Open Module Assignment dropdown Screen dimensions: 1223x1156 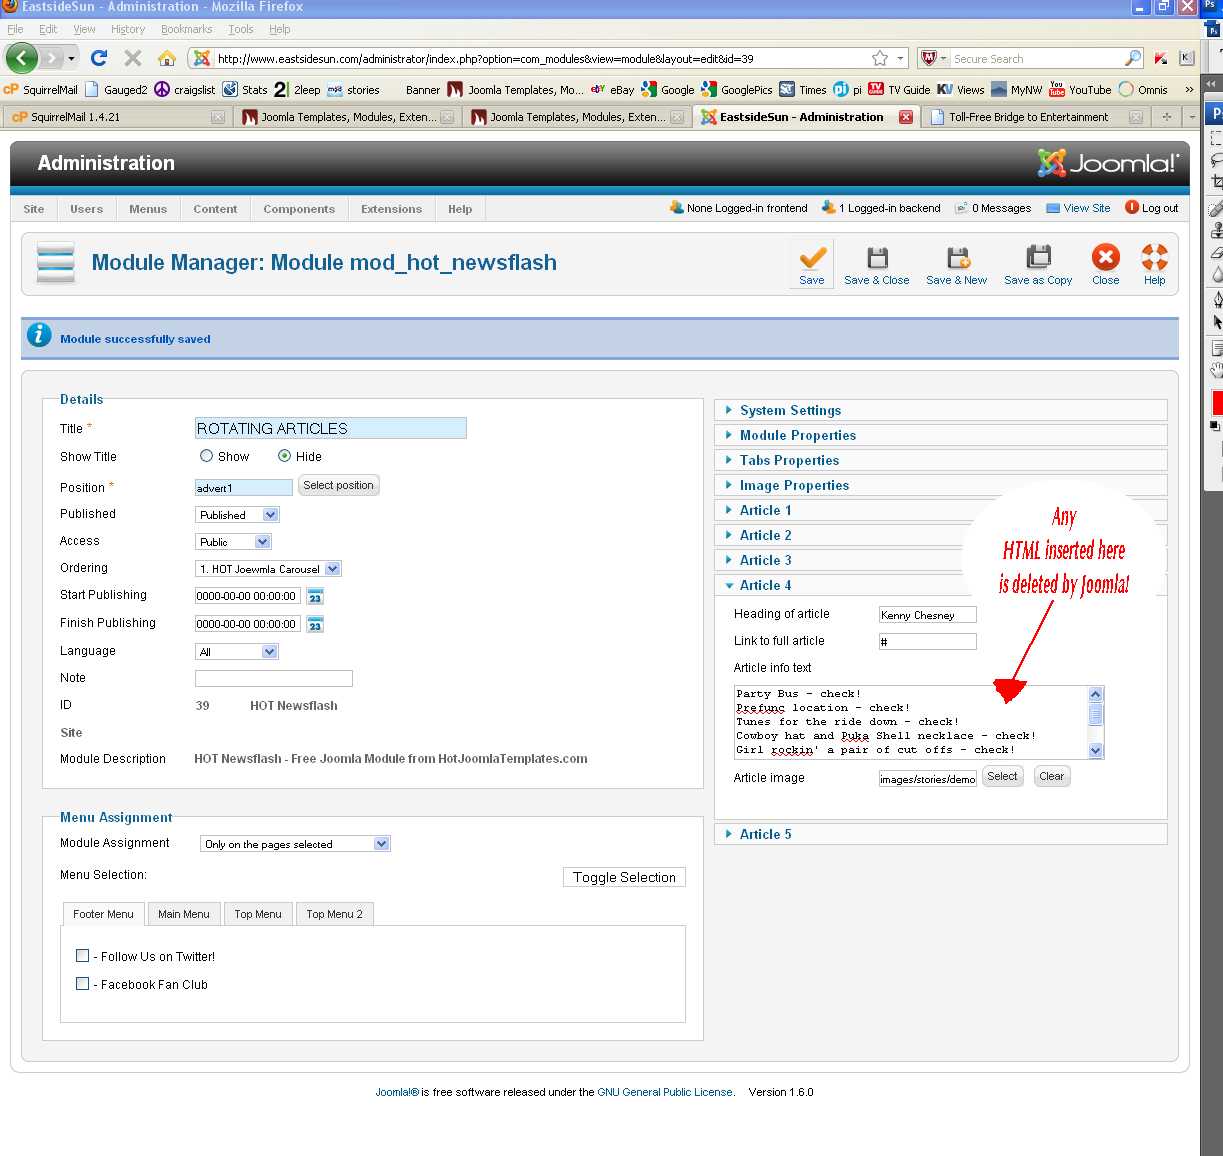click(x=295, y=844)
